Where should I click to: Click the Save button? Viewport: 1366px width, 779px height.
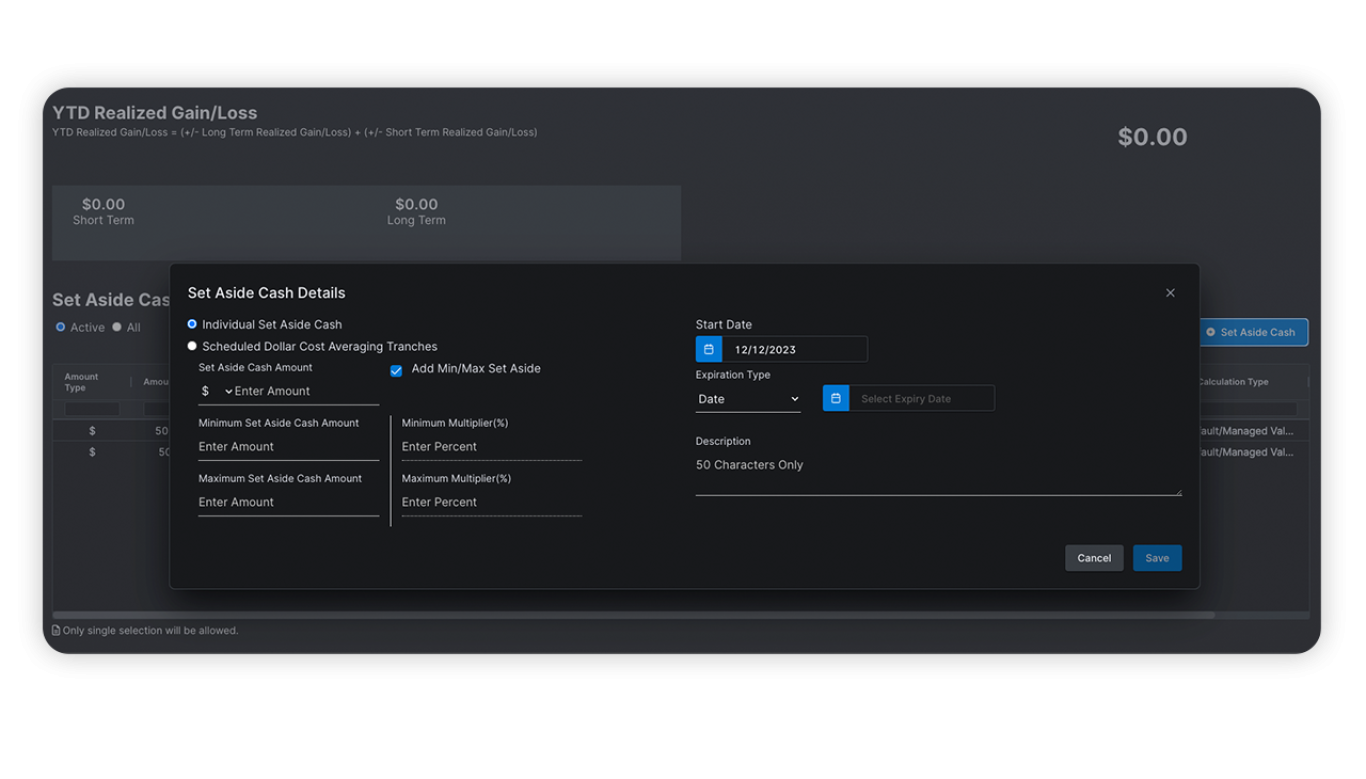(1157, 558)
